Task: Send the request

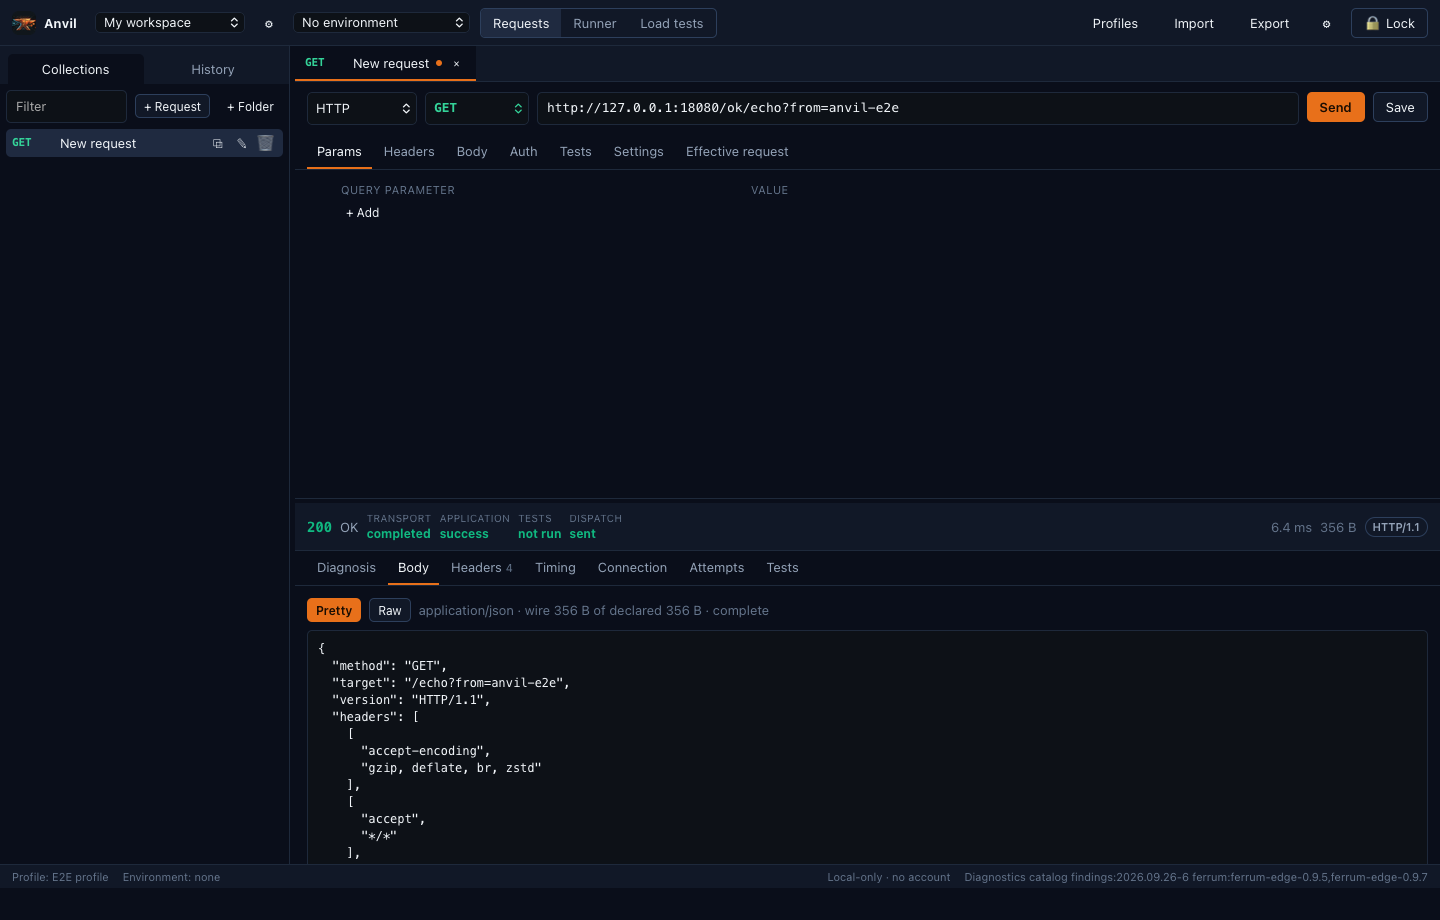Action: tap(1336, 107)
